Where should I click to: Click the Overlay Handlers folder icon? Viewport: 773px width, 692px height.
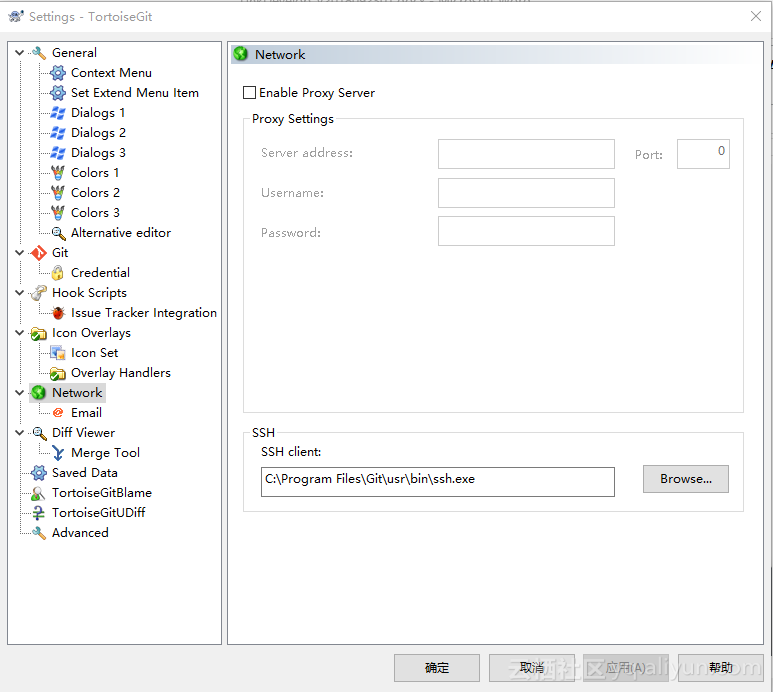point(58,373)
